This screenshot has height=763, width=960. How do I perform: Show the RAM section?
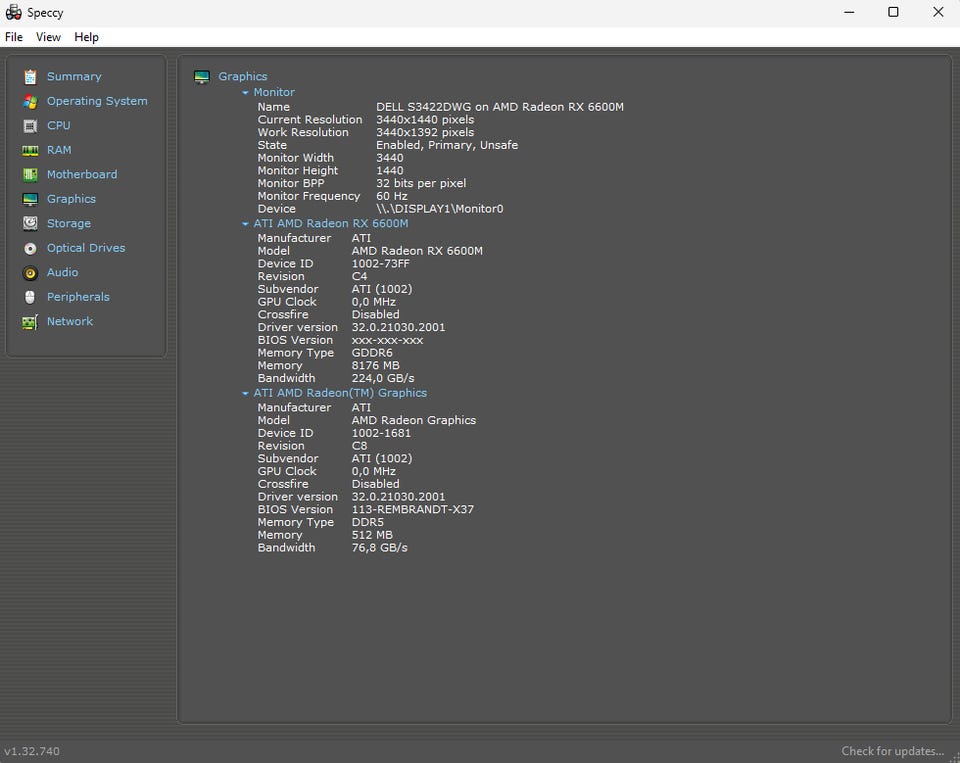click(59, 150)
